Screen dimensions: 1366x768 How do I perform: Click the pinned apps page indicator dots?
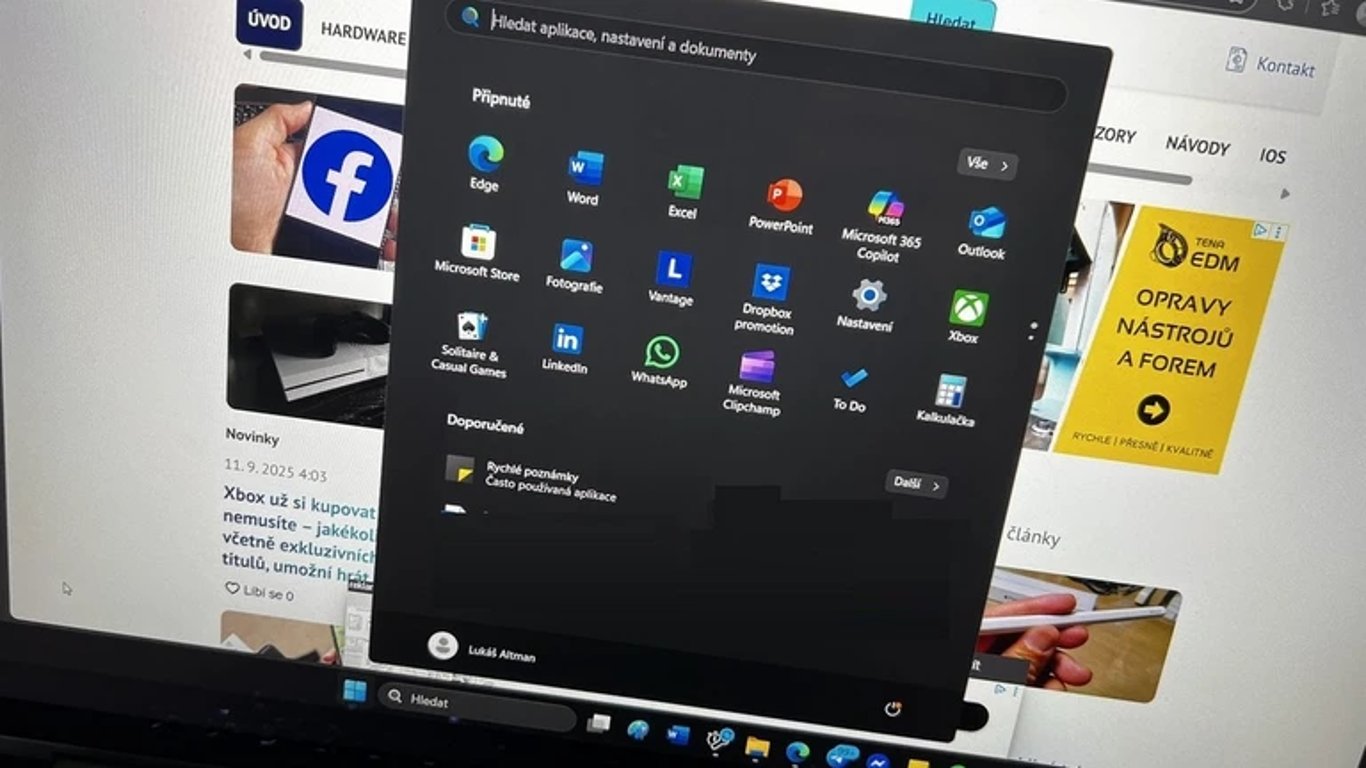point(1032,330)
